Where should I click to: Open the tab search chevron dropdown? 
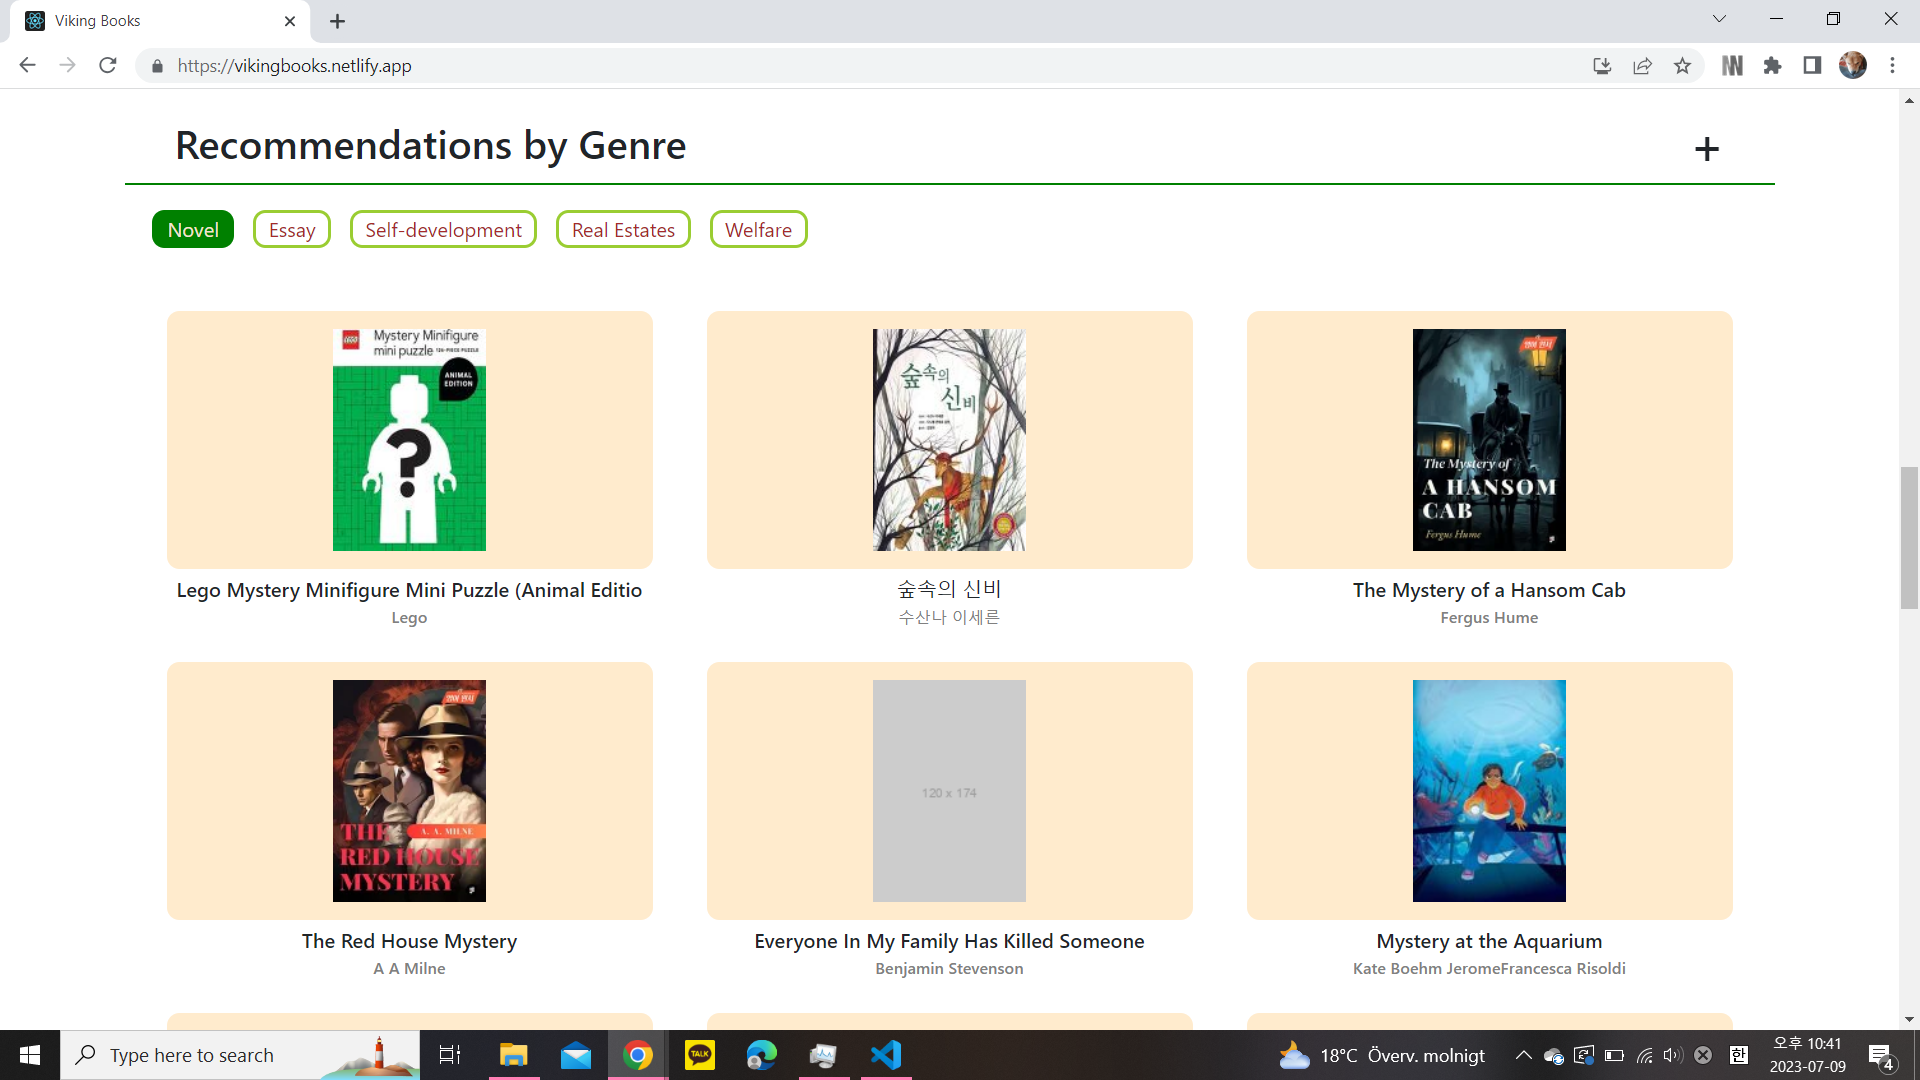click(1719, 19)
